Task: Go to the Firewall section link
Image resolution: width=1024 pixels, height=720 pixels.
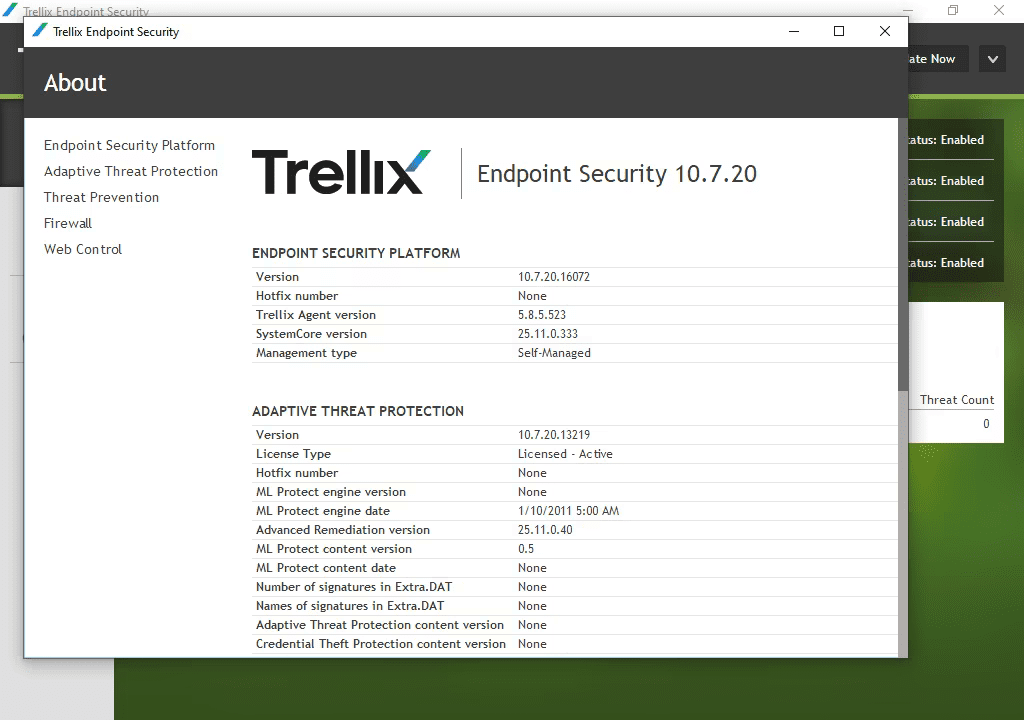Action: pos(68,223)
